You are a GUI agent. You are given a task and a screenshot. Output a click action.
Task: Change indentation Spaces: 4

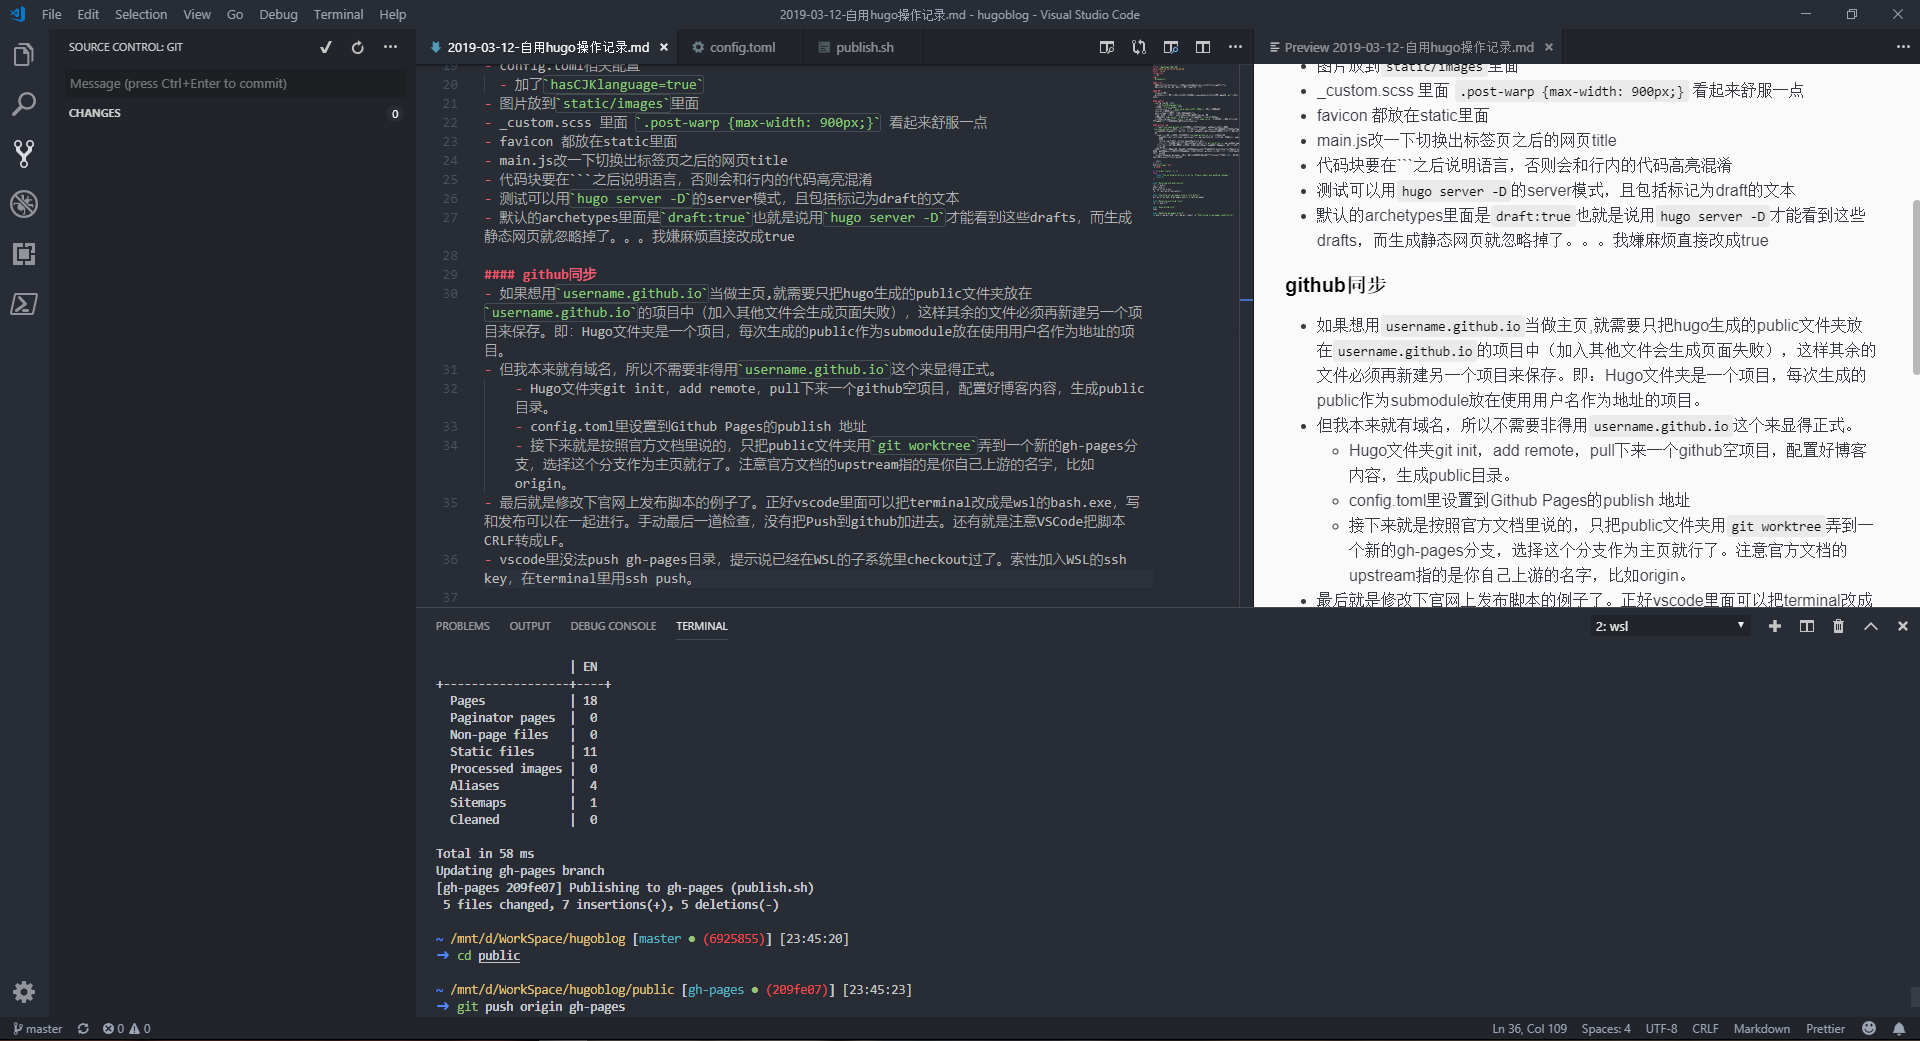click(1606, 1029)
